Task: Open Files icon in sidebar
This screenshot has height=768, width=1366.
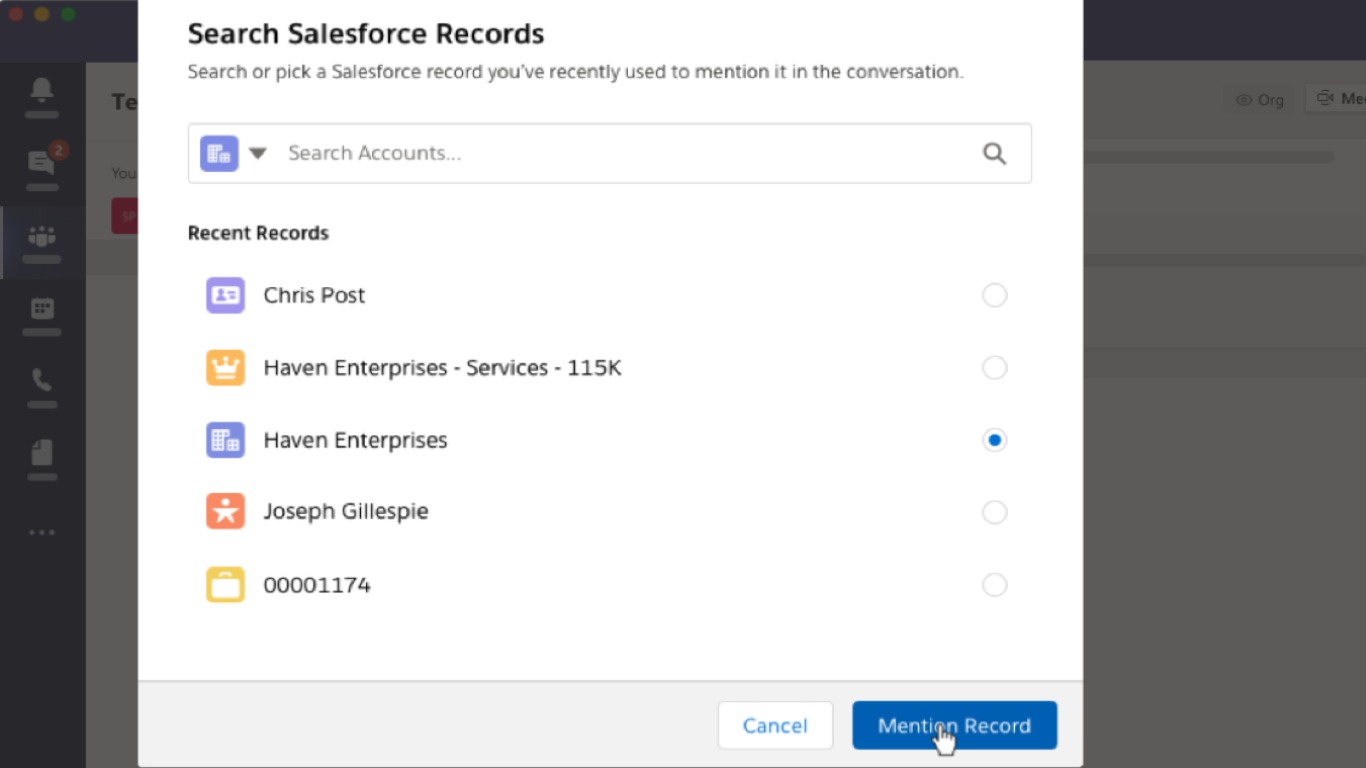Action: [x=42, y=453]
